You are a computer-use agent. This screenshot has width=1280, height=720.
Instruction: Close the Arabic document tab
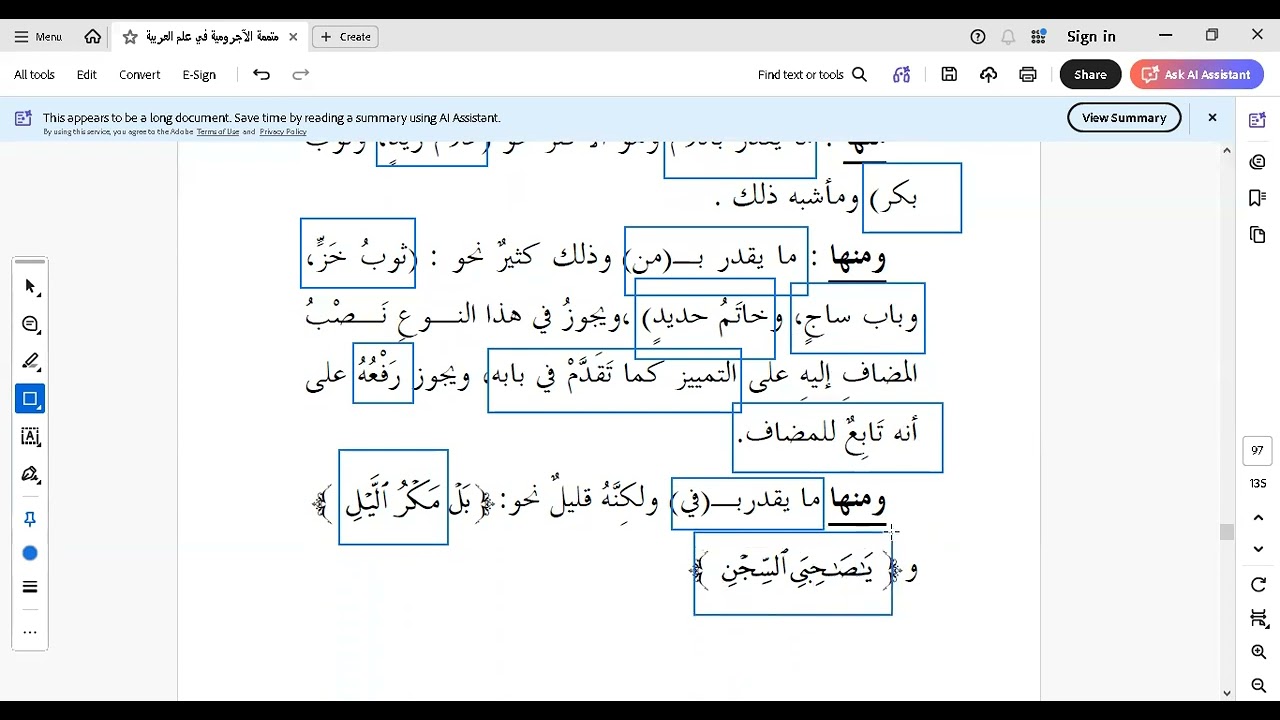point(293,37)
